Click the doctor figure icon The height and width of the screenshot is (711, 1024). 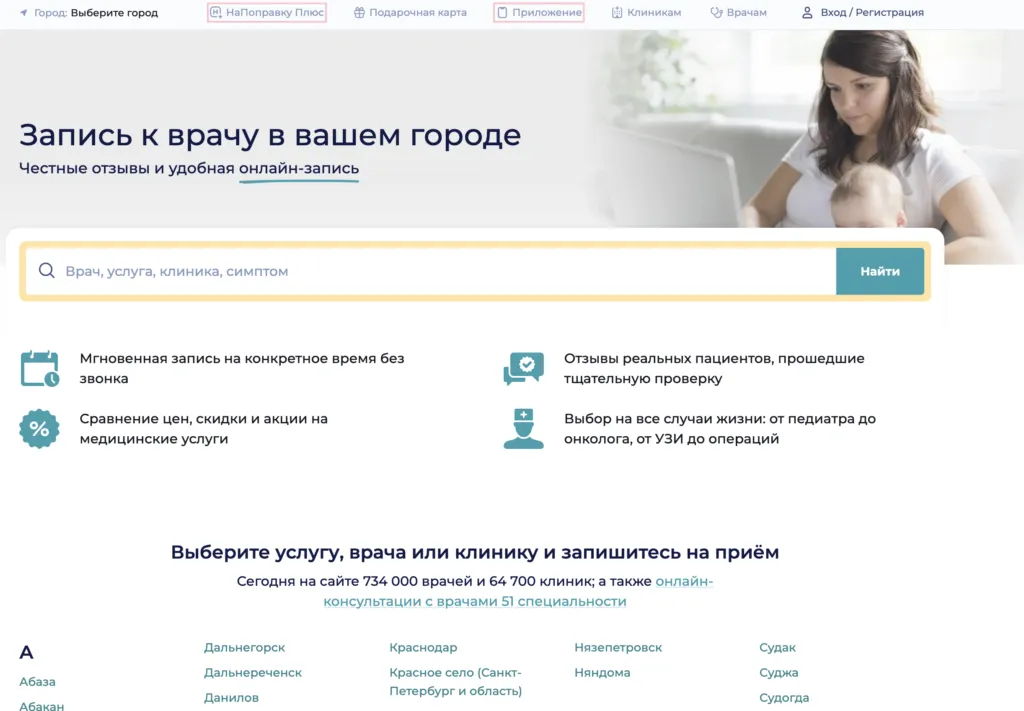(523, 429)
